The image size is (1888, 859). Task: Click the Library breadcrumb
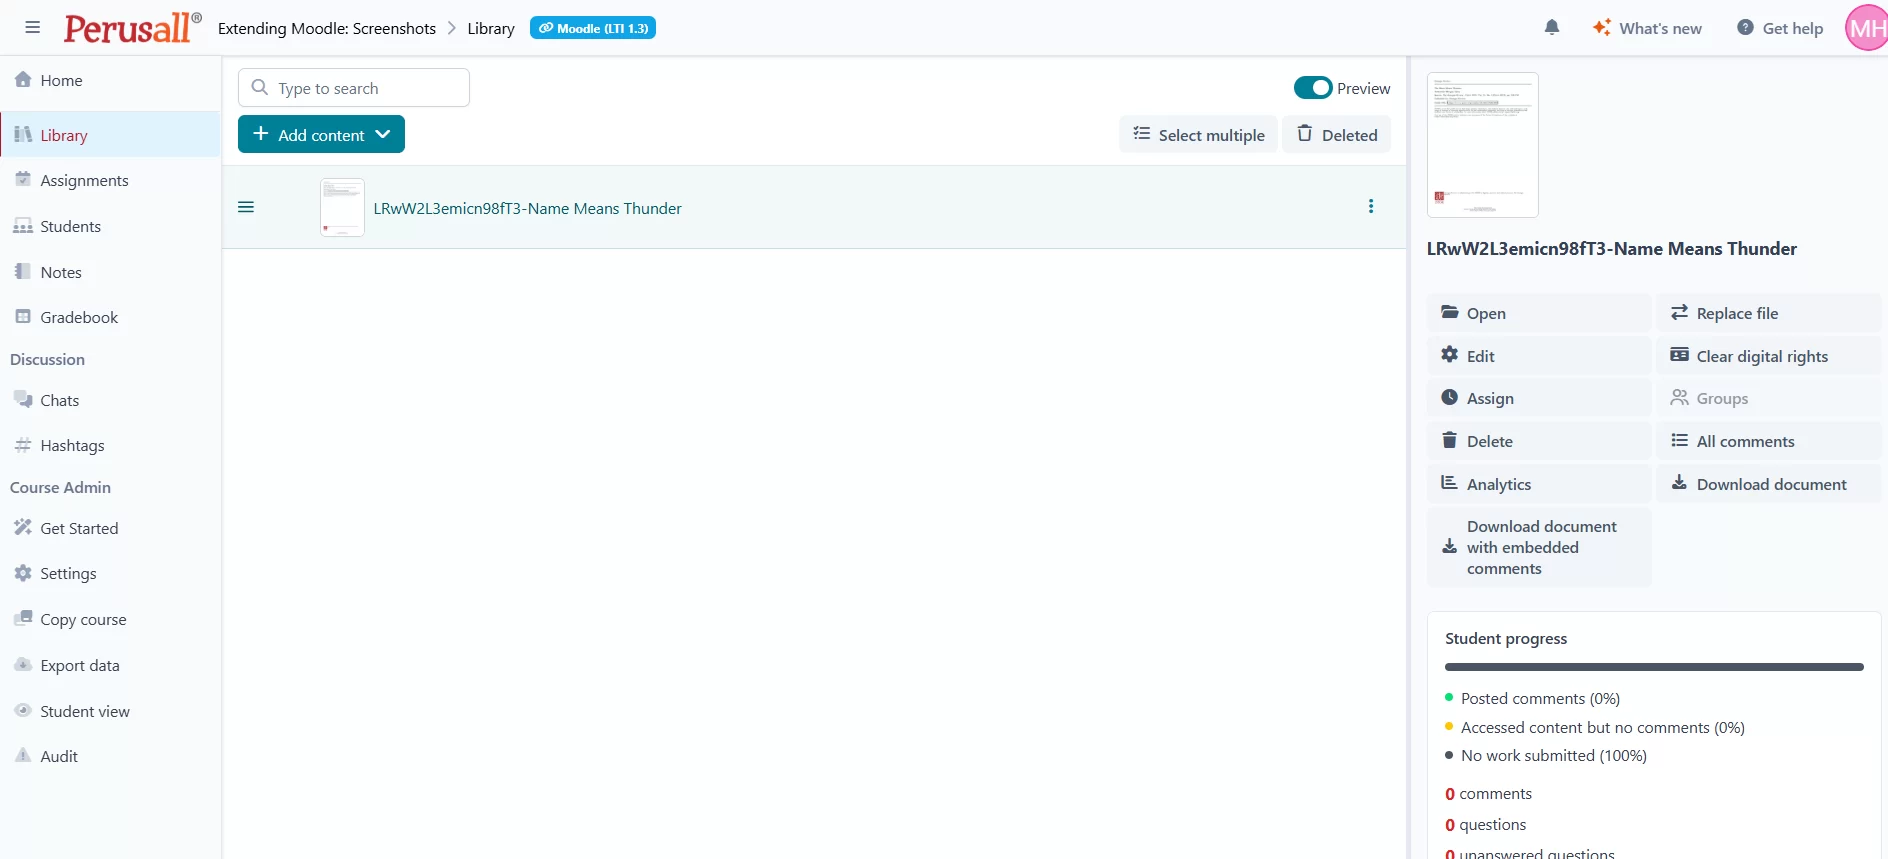coord(490,28)
